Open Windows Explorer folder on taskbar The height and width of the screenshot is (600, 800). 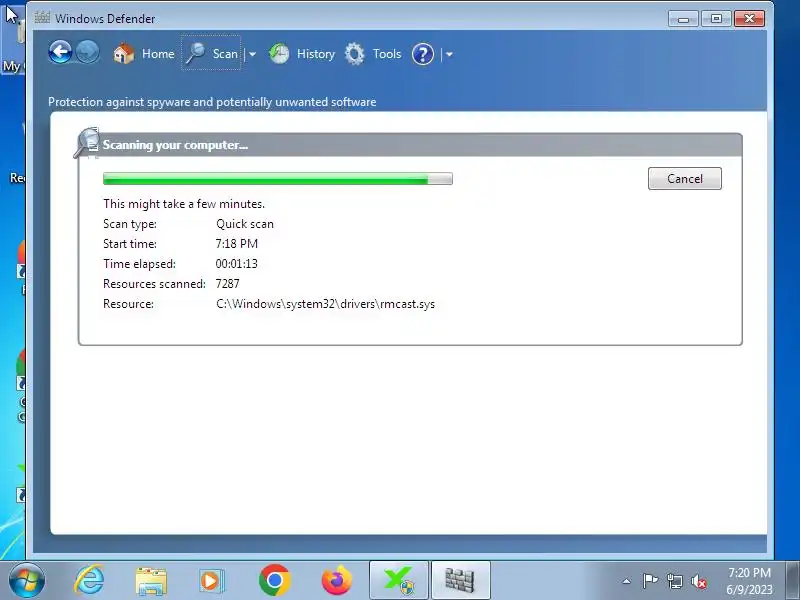click(151, 581)
